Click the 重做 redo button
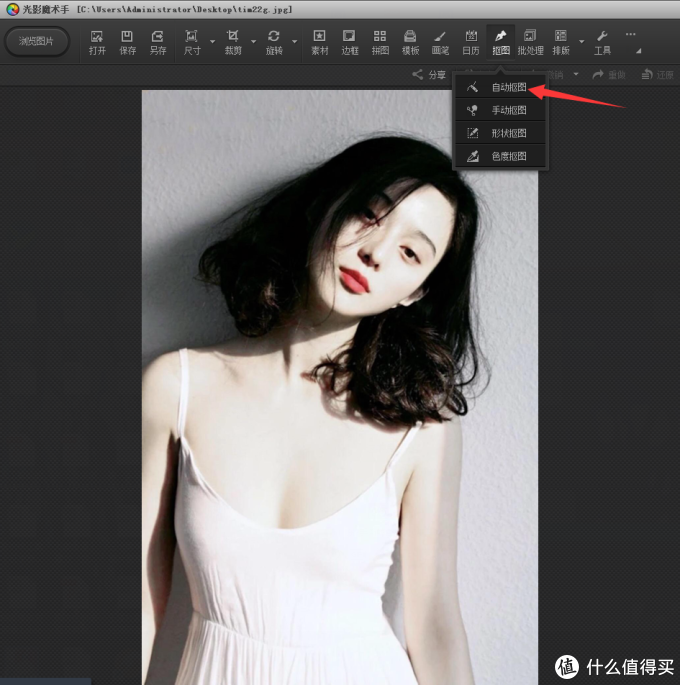This screenshot has height=685, width=680. click(609, 75)
